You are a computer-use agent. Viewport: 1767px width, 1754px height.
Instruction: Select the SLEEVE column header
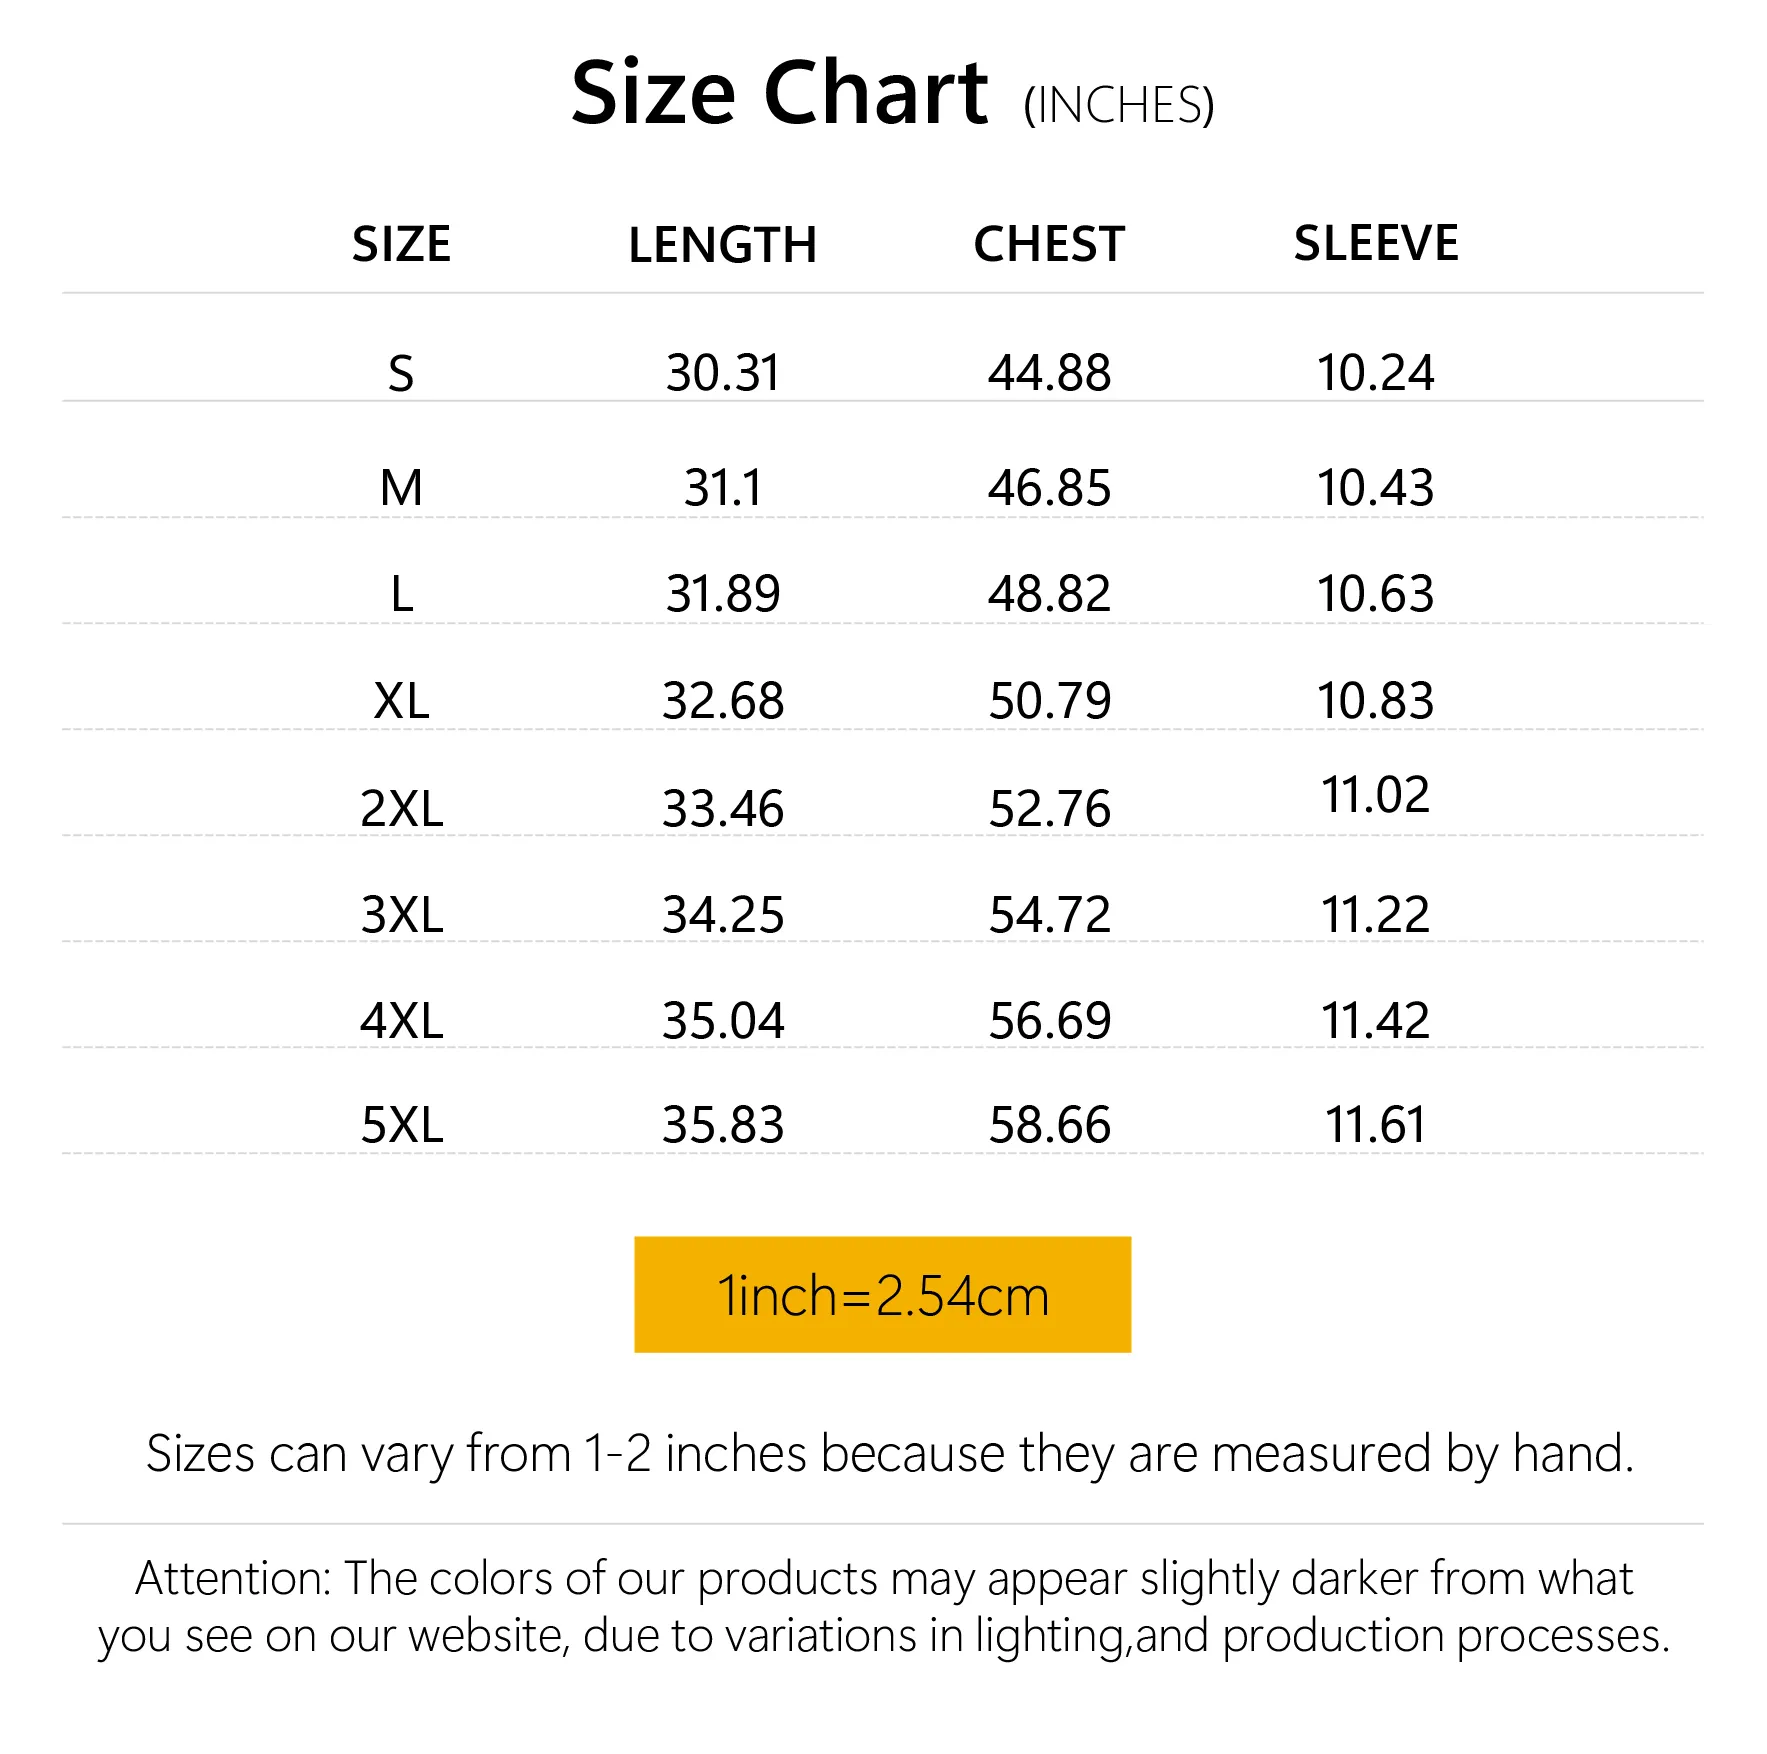pyautogui.click(x=1376, y=243)
